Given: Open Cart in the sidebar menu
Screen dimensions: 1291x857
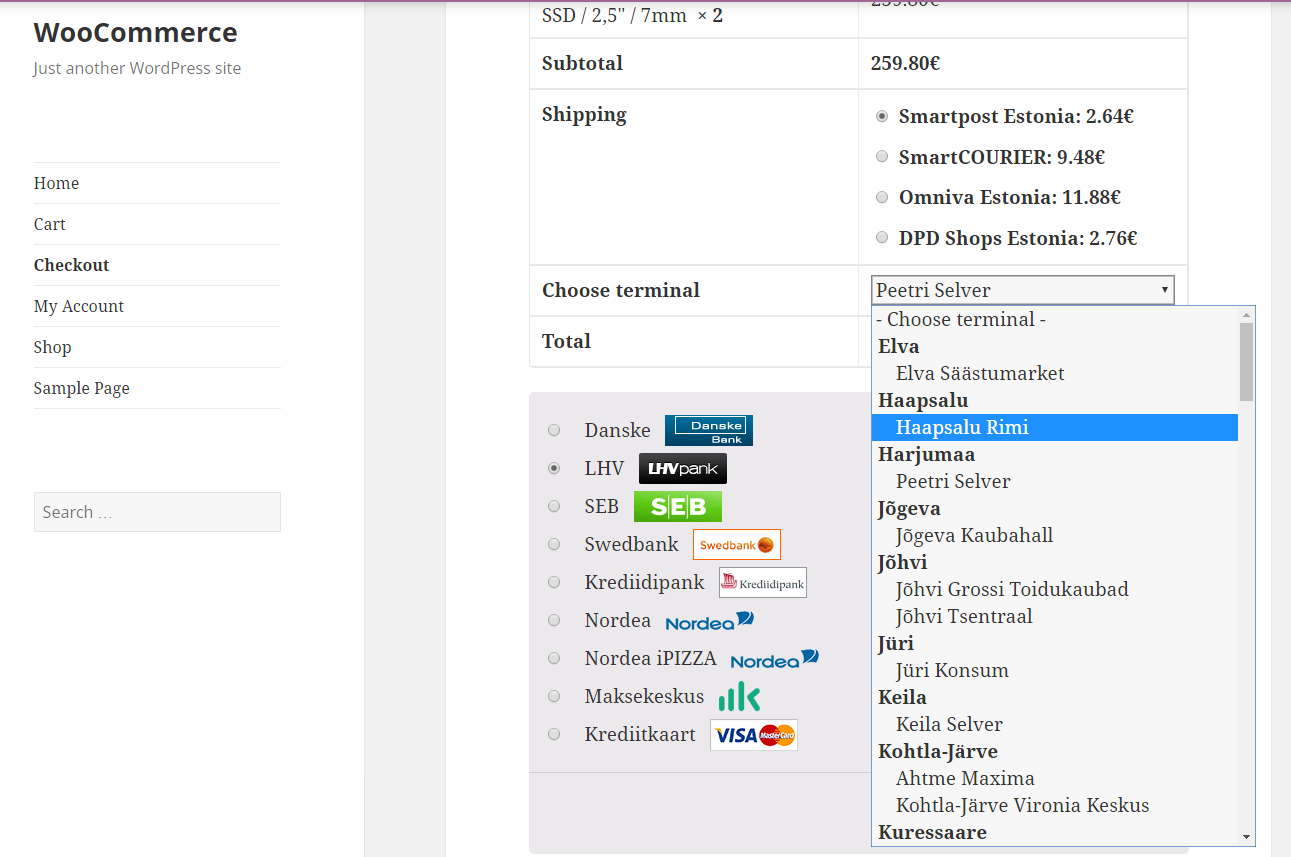Looking at the screenshot, I should coord(50,224).
